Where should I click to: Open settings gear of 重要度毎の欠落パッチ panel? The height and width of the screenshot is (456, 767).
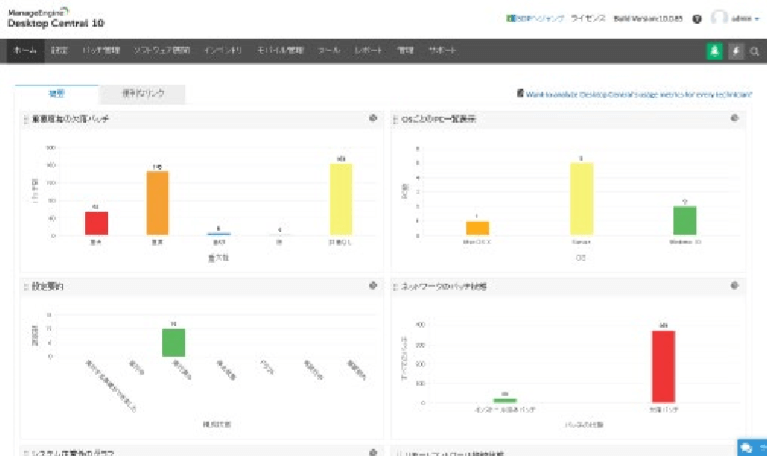(373, 118)
